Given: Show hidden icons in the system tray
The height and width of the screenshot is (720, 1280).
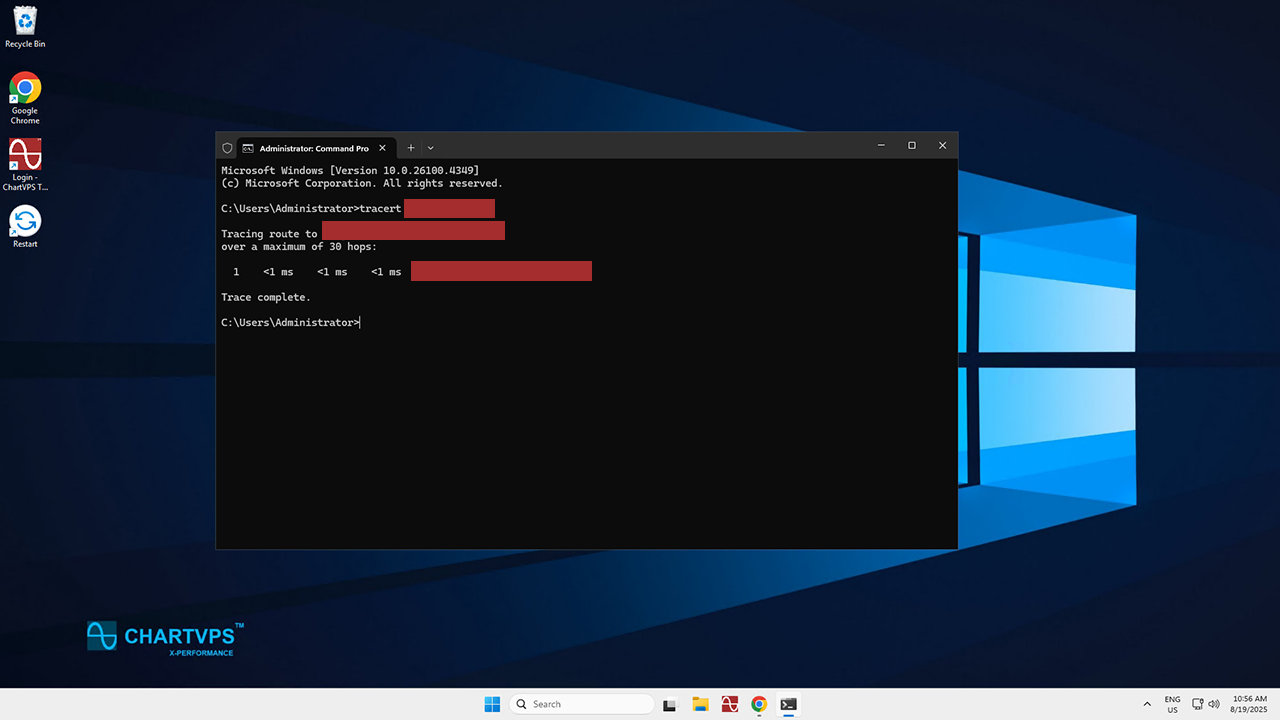Looking at the screenshot, I should click(x=1146, y=704).
